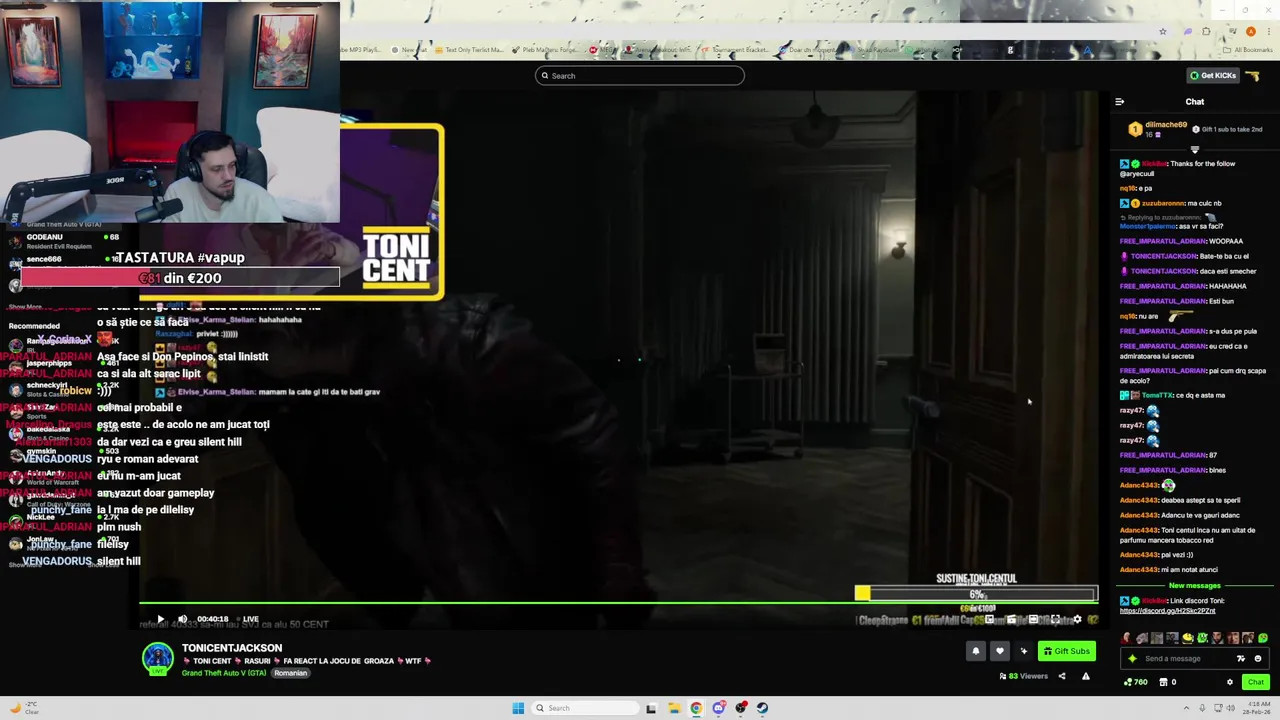
Task: Enter fullscreen mode on the player
Action: (1055, 620)
